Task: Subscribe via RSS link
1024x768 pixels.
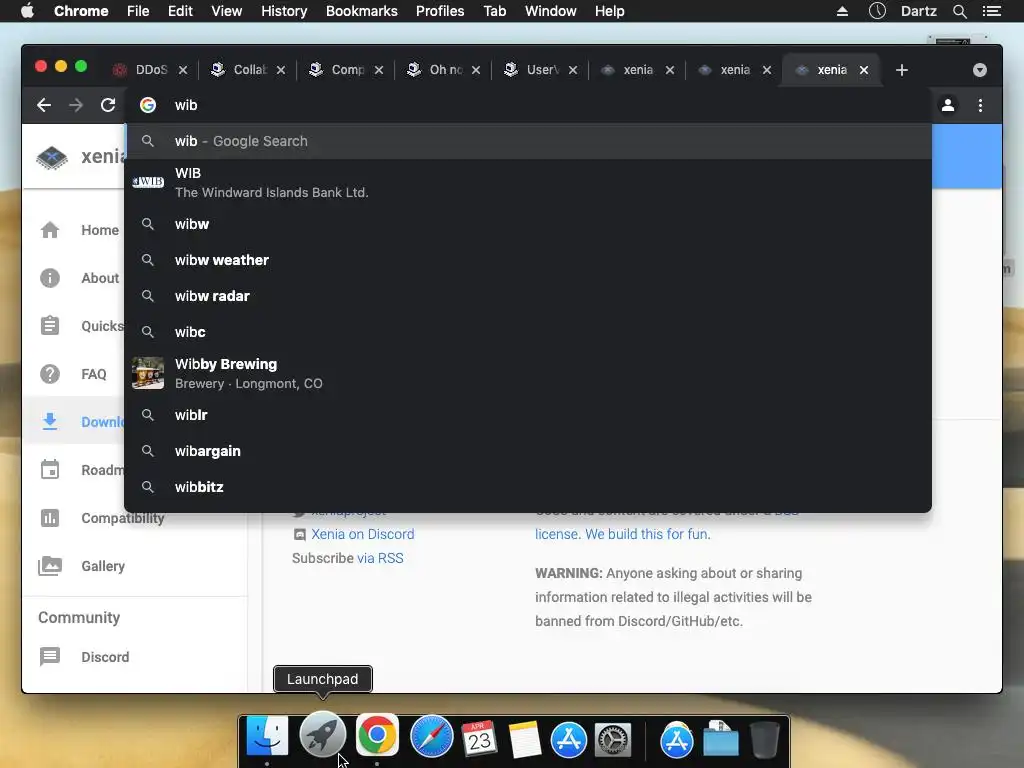Action: pos(380,558)
